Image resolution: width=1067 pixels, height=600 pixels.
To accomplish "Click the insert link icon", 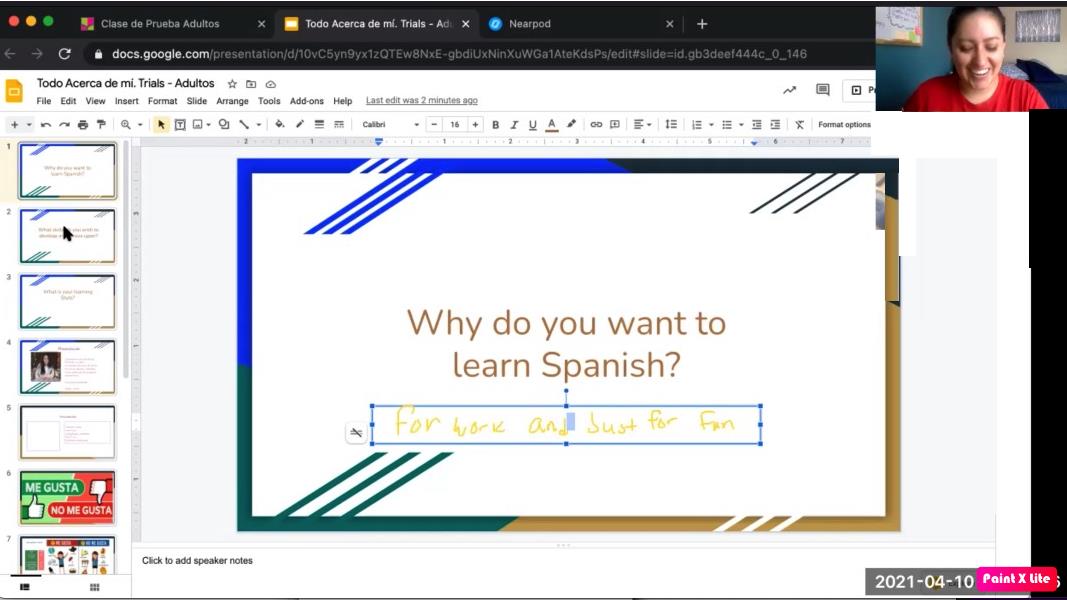I will (596, 125).
